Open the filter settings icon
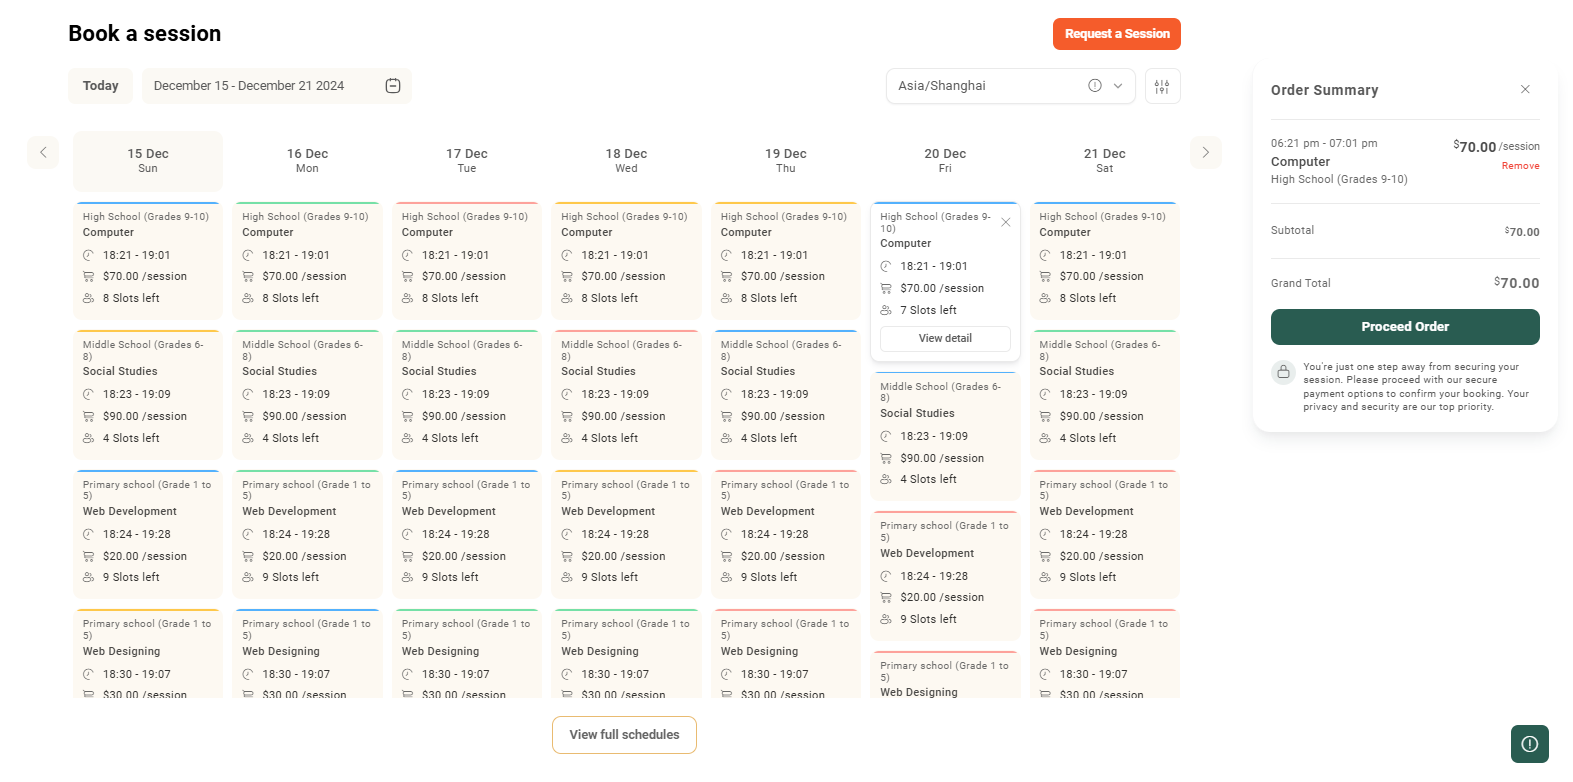1573x782 pixels. [x=1162, y=87]
